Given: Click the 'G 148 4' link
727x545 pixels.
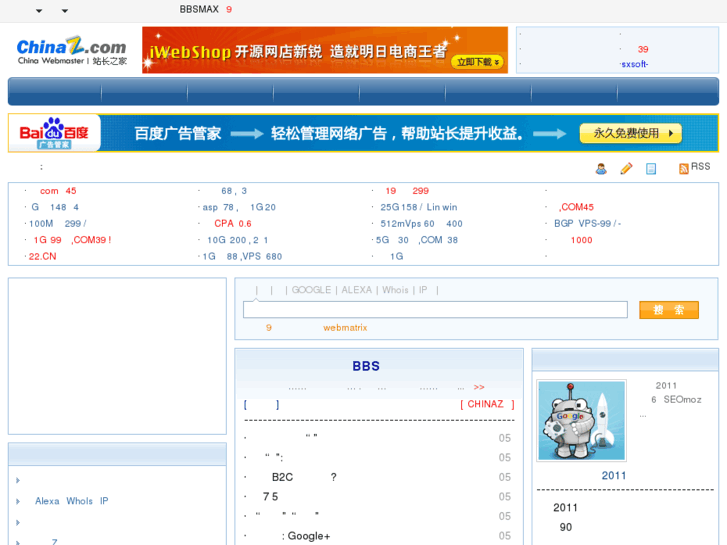Looking at the screenshot, I should coord(55,207).
